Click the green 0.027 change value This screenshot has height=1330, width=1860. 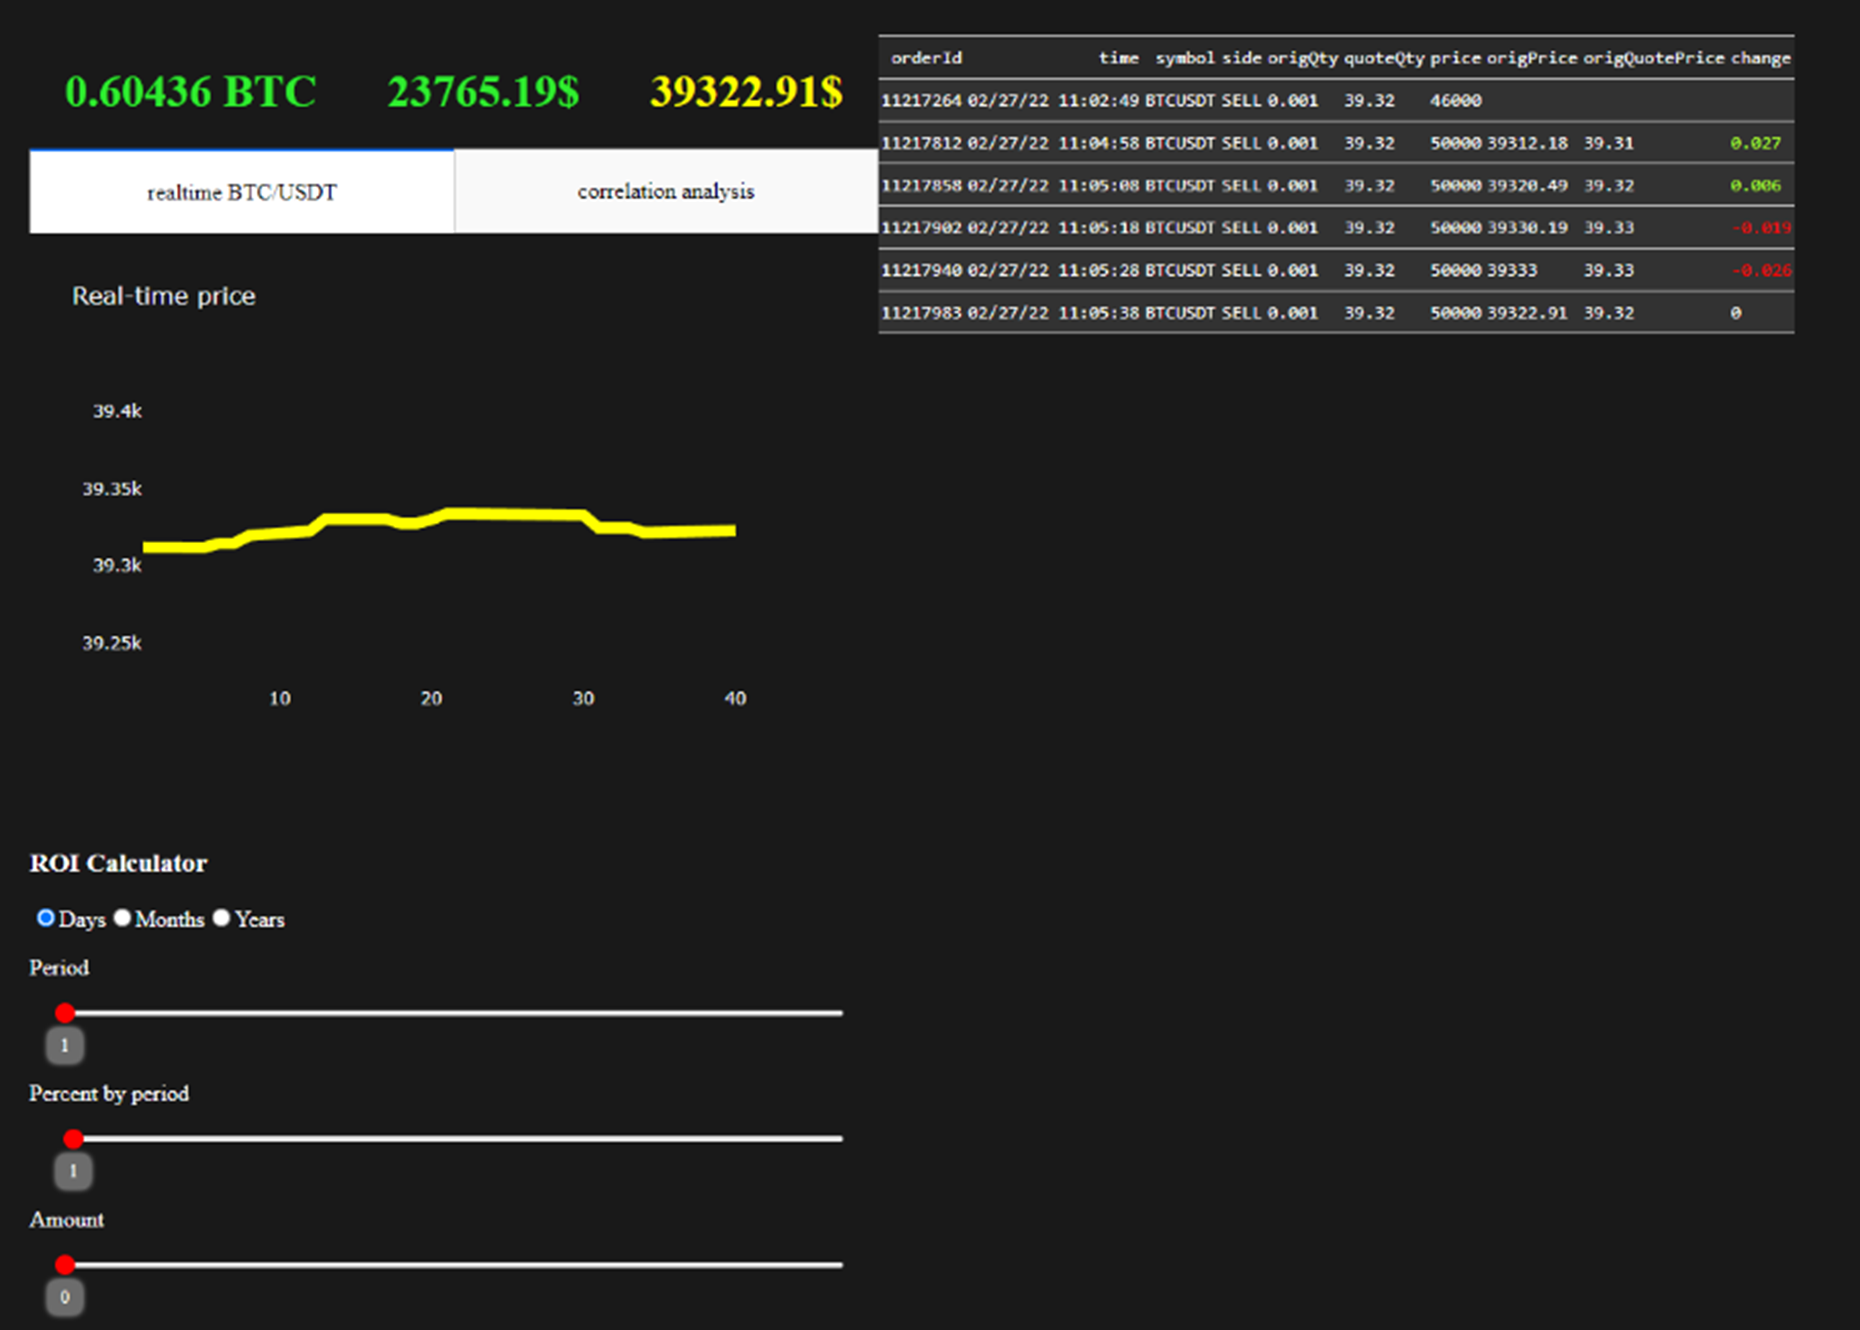click(1755, 143)
